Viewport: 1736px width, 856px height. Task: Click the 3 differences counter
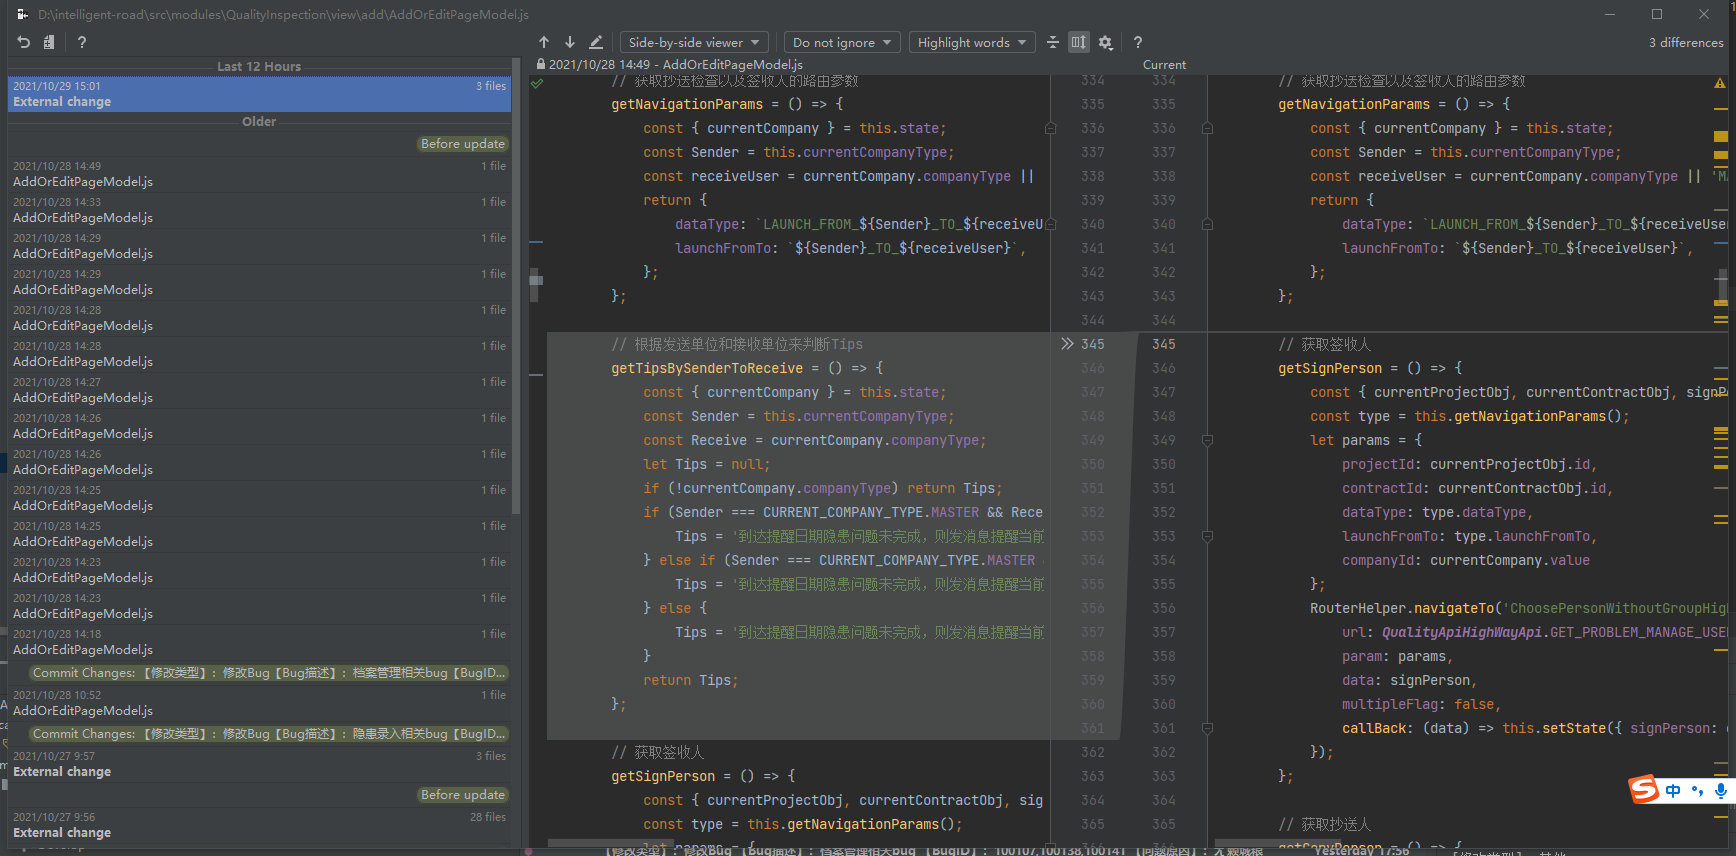[1686, 42]
